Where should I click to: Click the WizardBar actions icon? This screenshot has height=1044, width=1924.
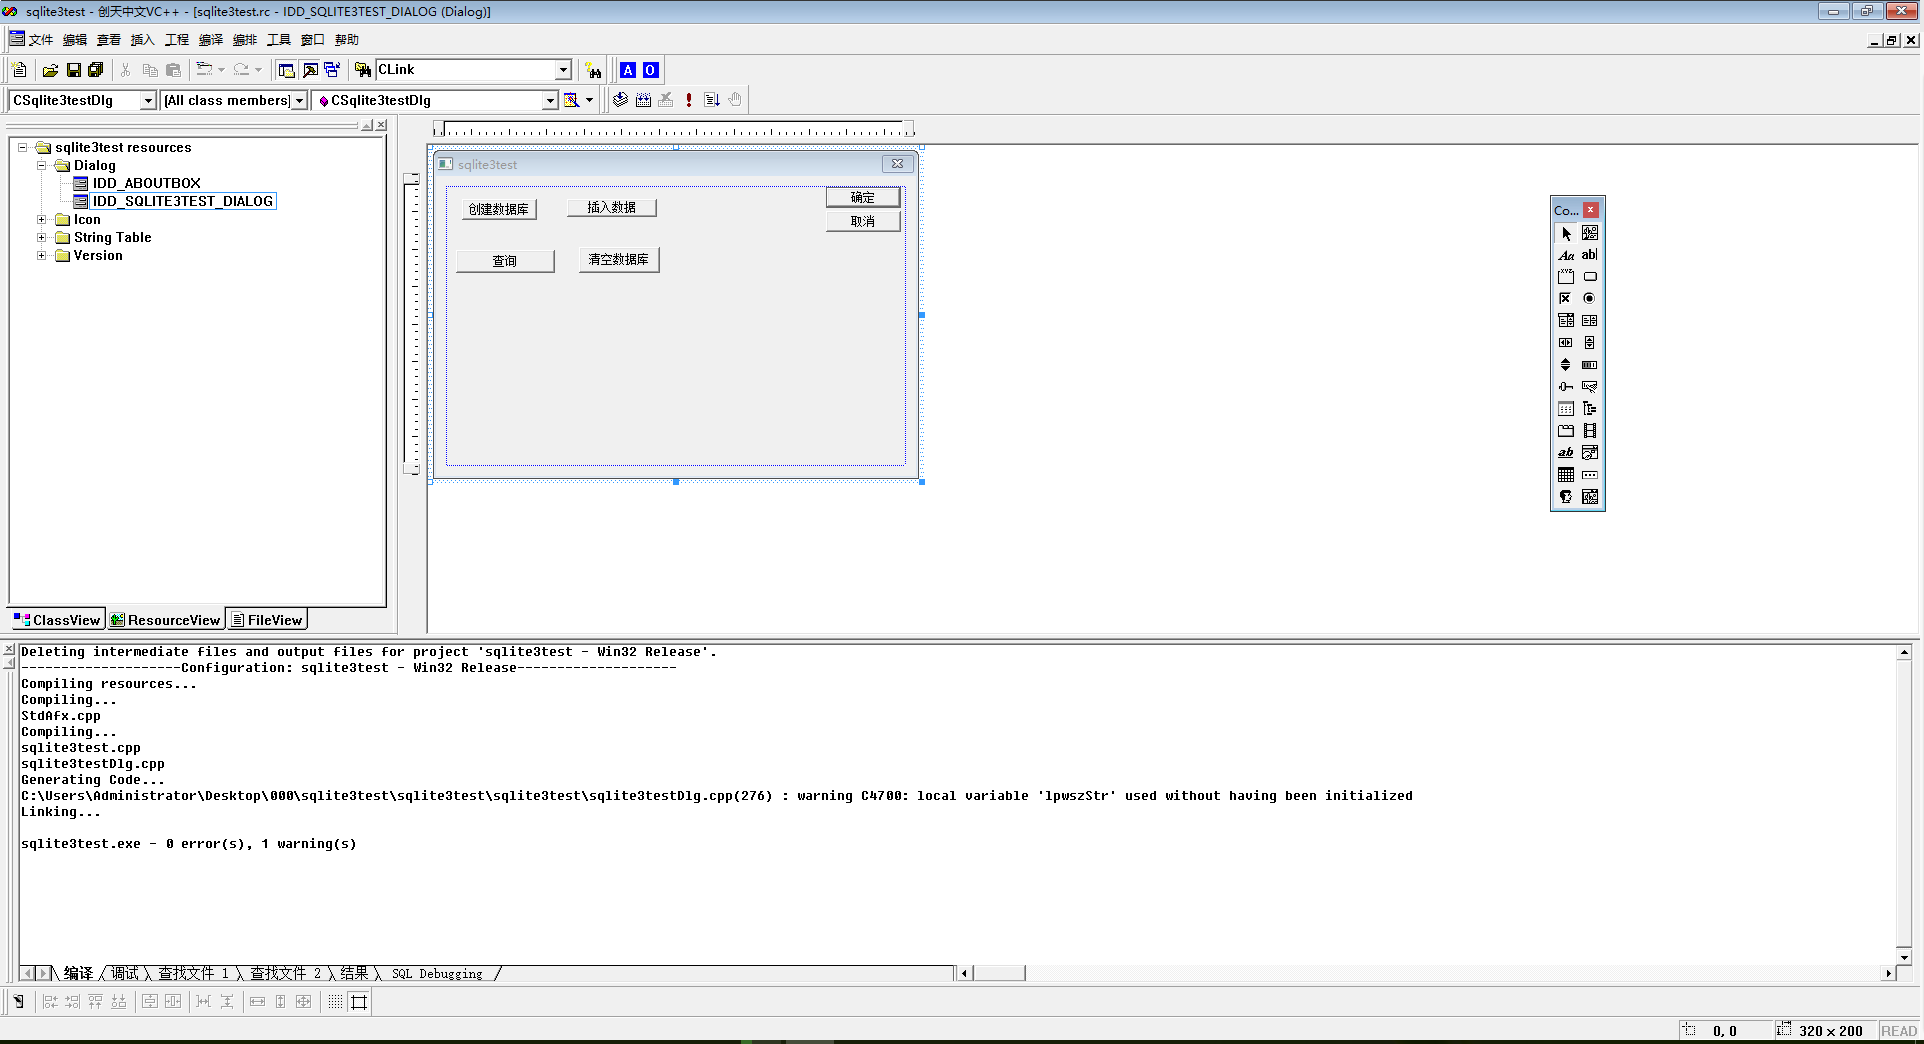tap(571, 100)
